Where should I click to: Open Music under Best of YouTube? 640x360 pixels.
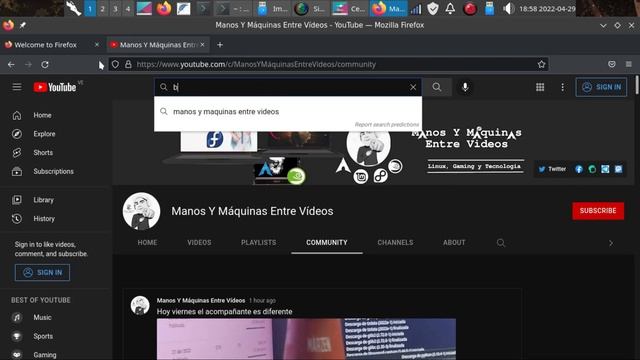pyautogui.click(x=56, y=318)
